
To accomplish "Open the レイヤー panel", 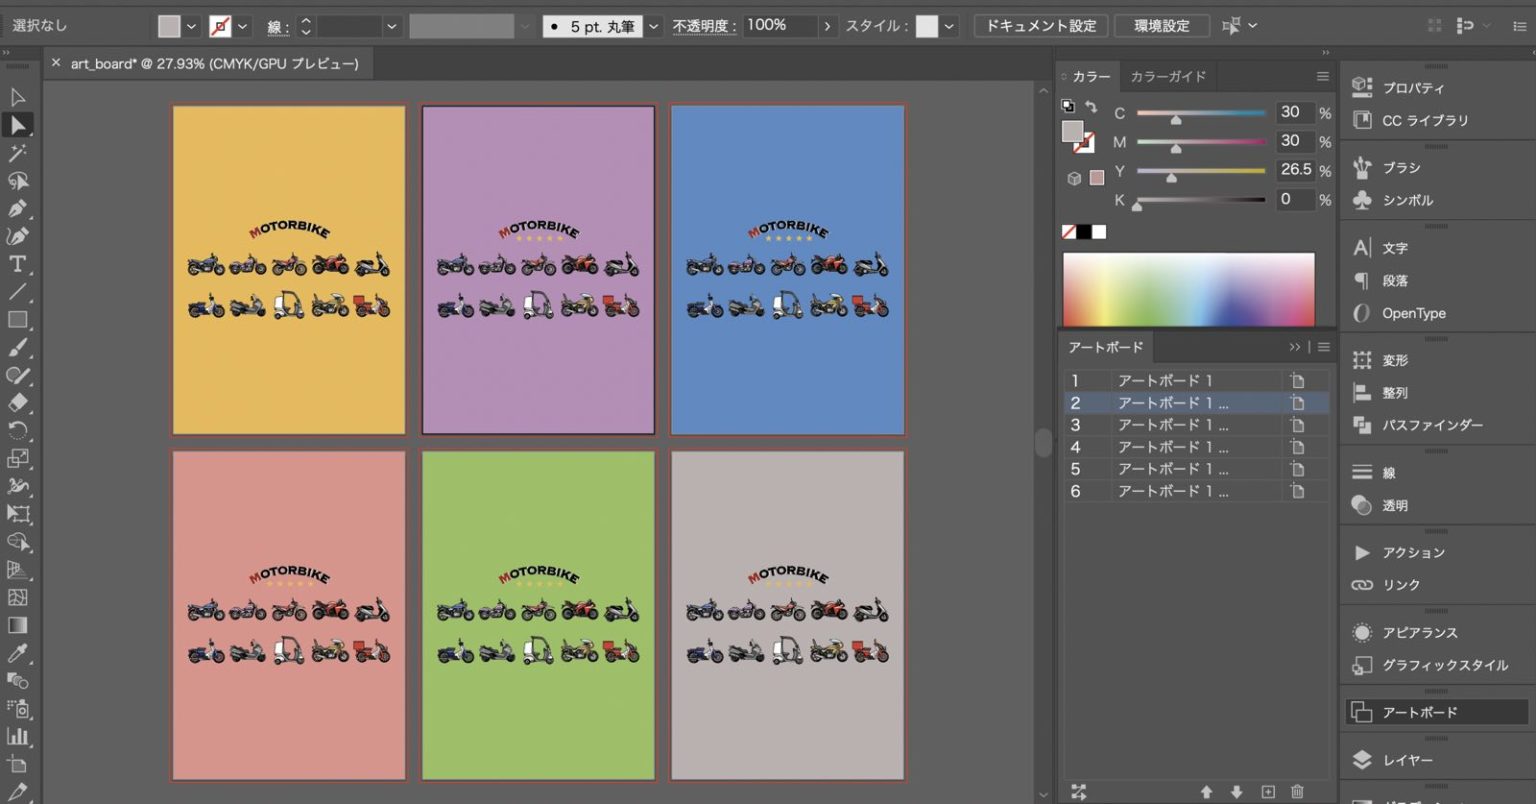I will click(x=1407, y=760).
